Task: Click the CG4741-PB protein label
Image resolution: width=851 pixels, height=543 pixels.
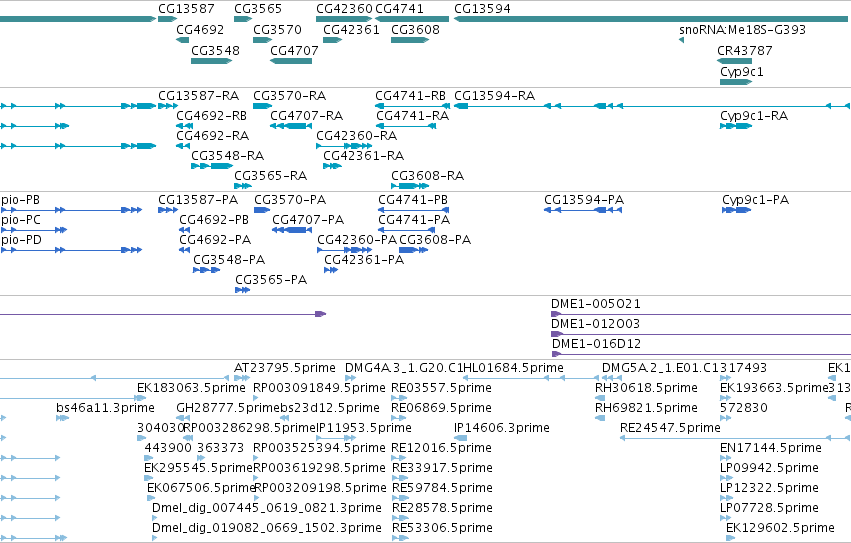Action: pyautogui.click(x=413, y=200)
